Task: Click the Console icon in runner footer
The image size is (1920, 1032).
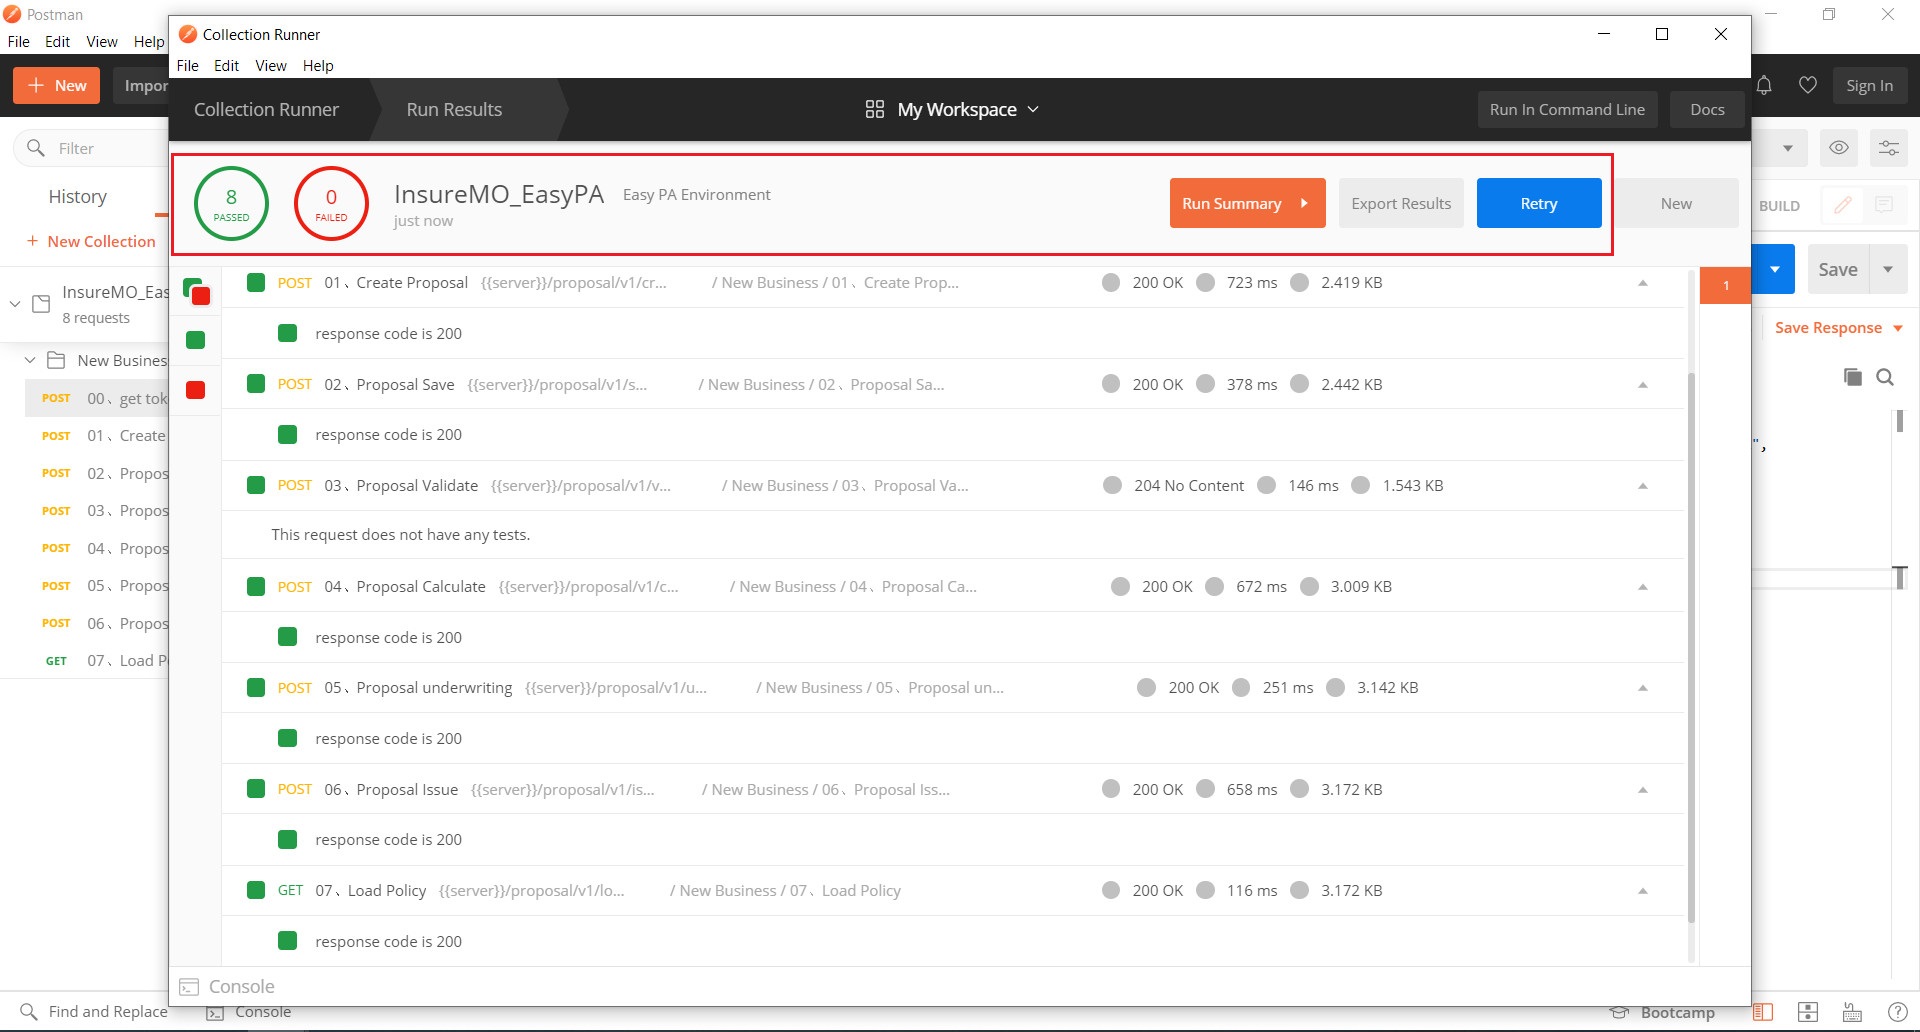Action: pos(189,987)
